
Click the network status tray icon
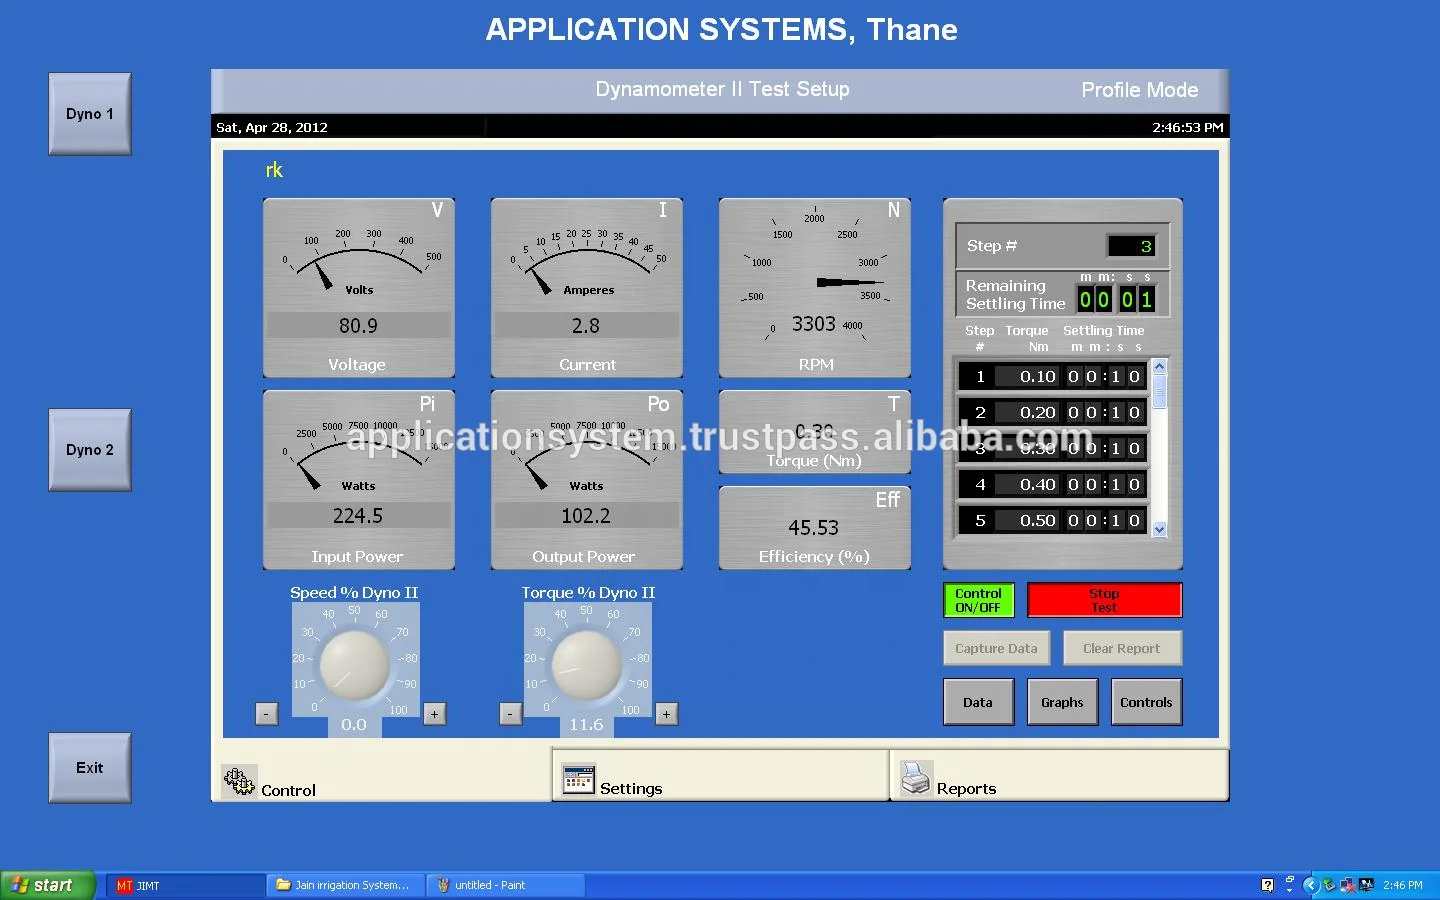[x=1347, y=885]
